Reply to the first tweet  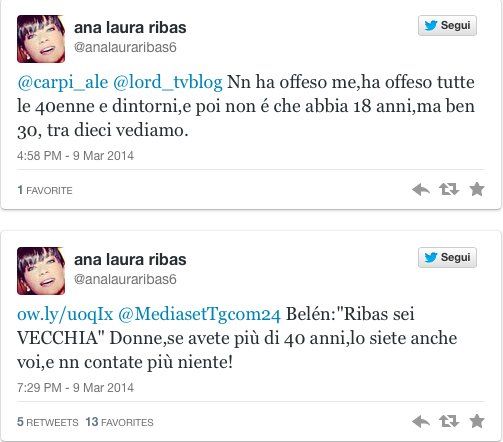coord(421,190)
